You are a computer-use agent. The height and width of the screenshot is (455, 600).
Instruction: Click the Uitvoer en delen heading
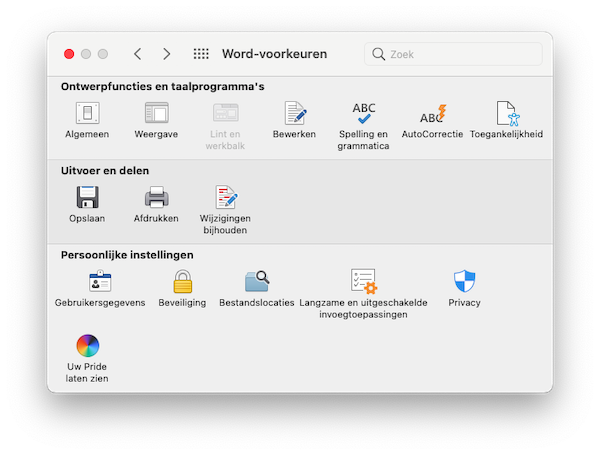[x=105, y=171]
